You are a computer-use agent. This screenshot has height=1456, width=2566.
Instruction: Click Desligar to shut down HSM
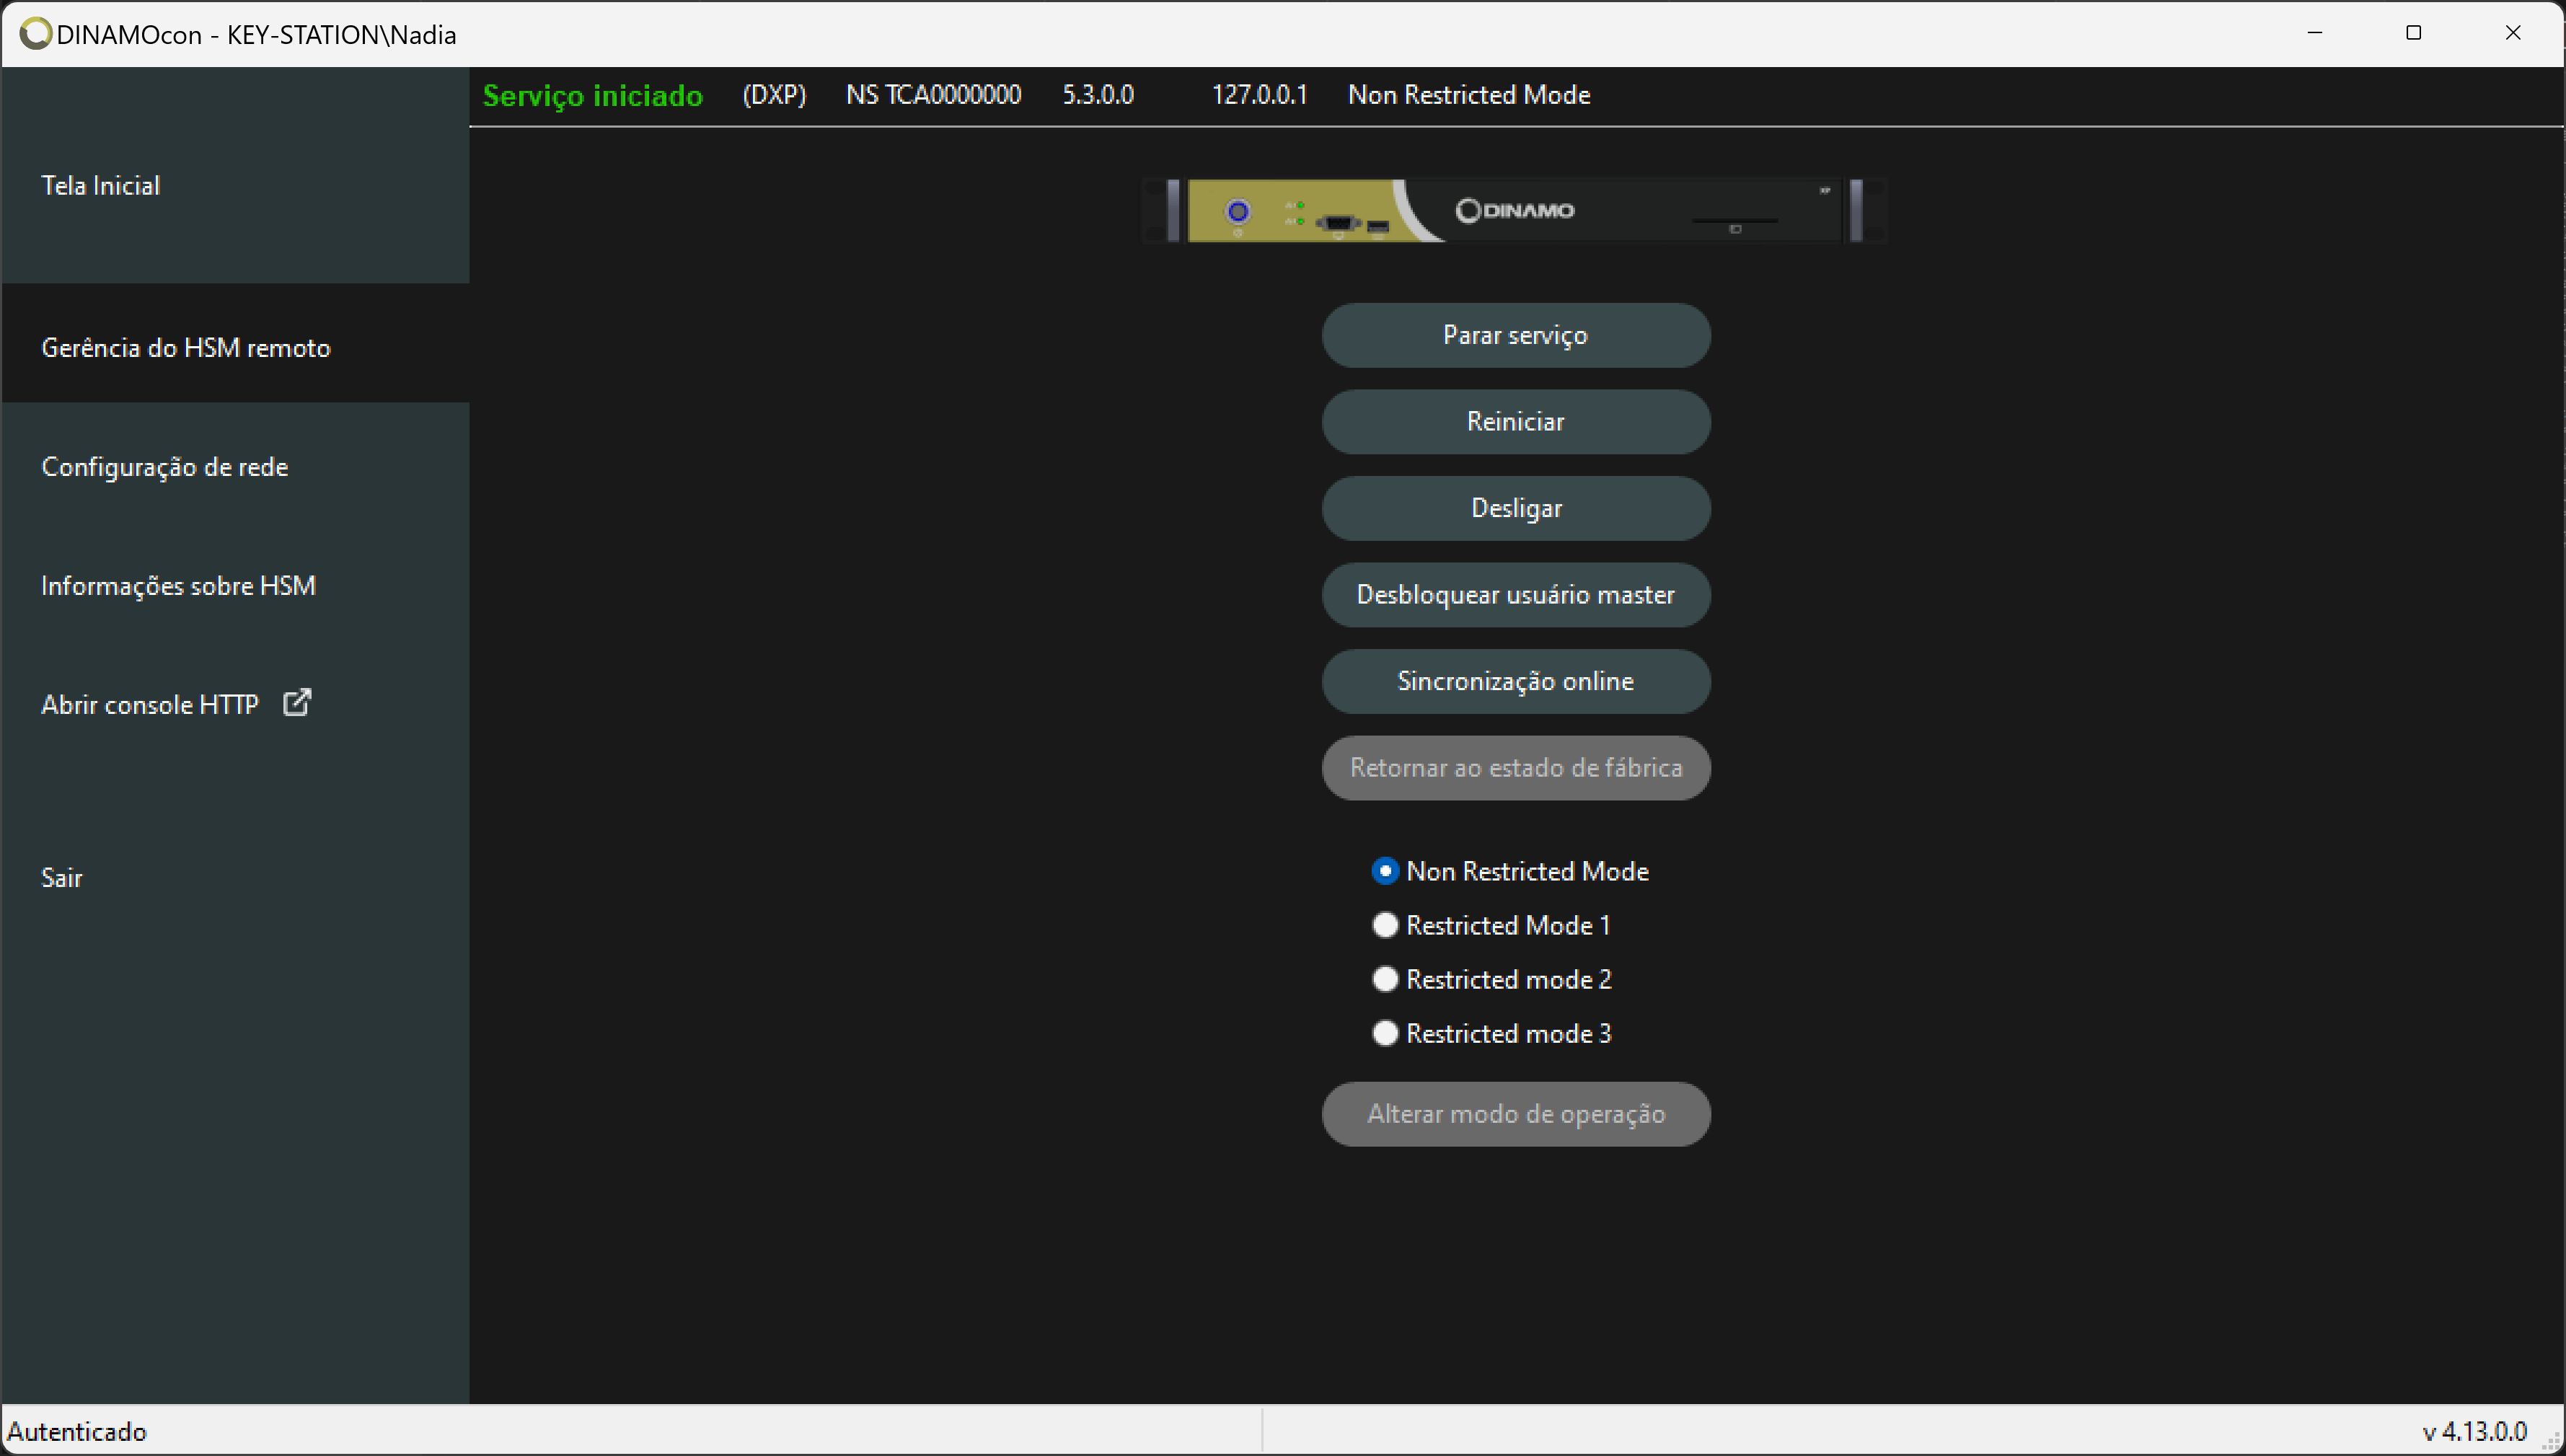click(1516, 508)
